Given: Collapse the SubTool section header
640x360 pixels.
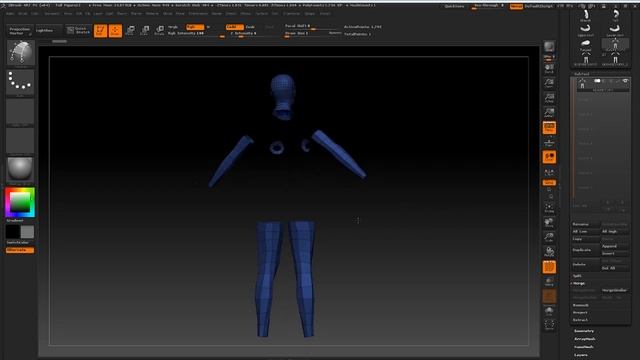Looking at the screenshot, I should pos(581,74).
